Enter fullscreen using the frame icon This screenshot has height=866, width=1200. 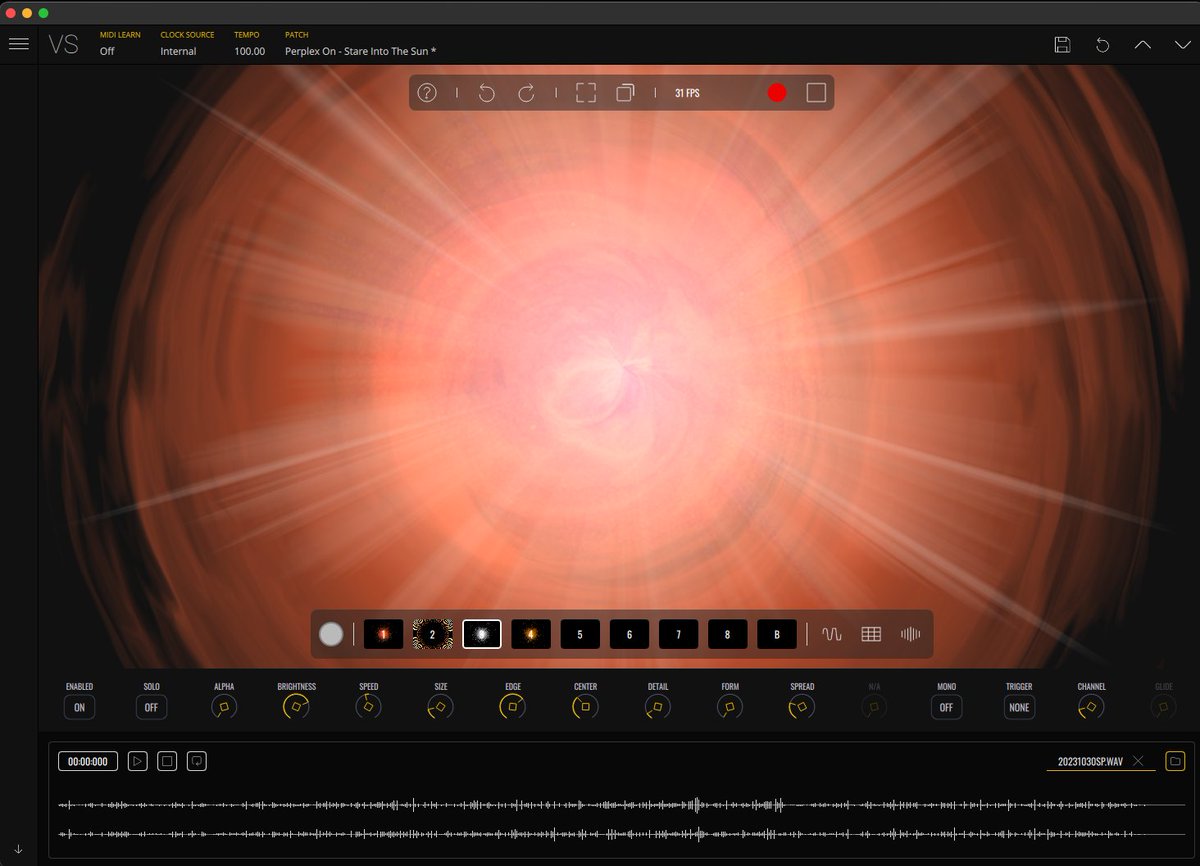point(585,92)
